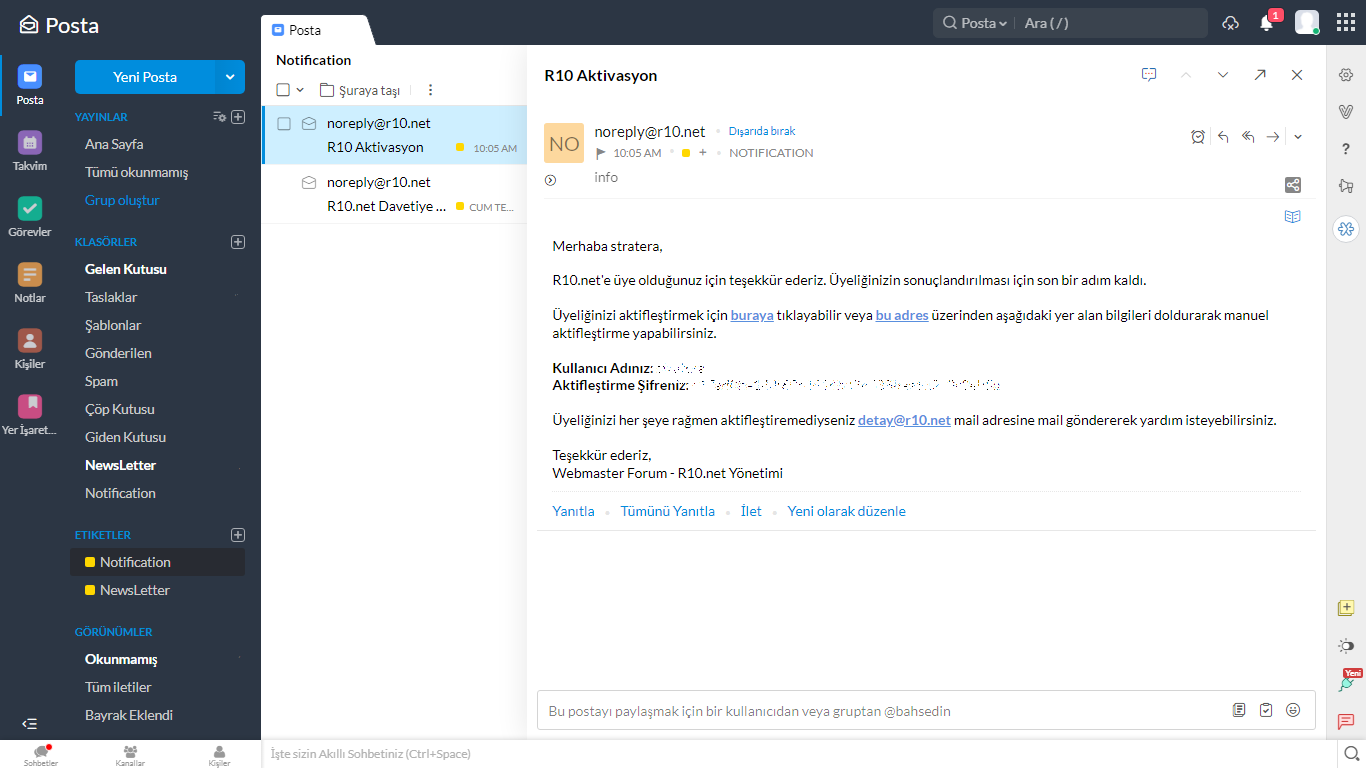Click the reply arrow icon in mail header
Viewport: 1366px width, 768px height.
pos(1223,137)
